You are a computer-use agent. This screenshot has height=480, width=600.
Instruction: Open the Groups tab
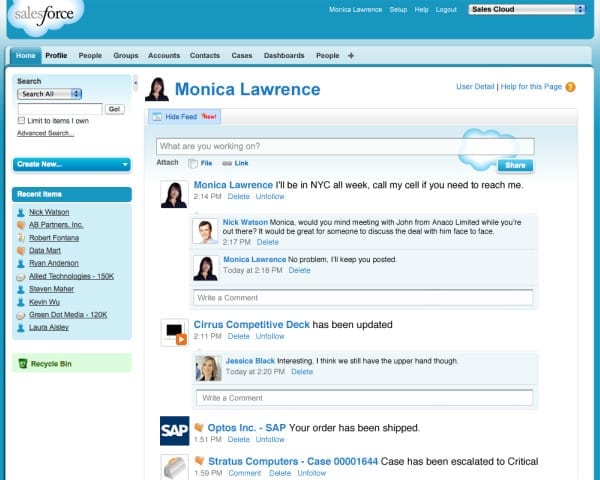tap(126, 56)
